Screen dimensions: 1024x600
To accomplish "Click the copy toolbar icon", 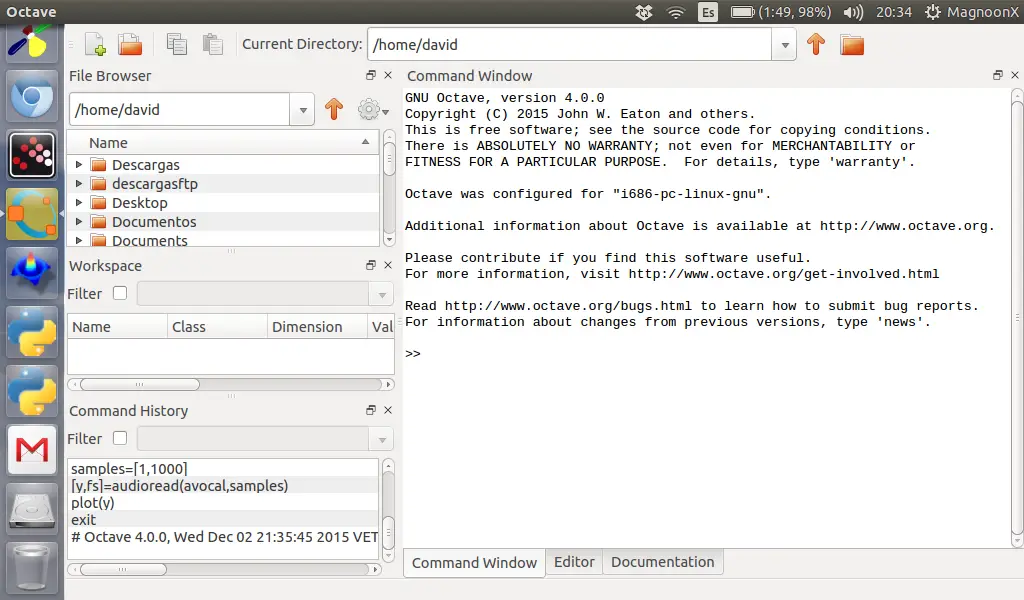I will tap(176, 44).
